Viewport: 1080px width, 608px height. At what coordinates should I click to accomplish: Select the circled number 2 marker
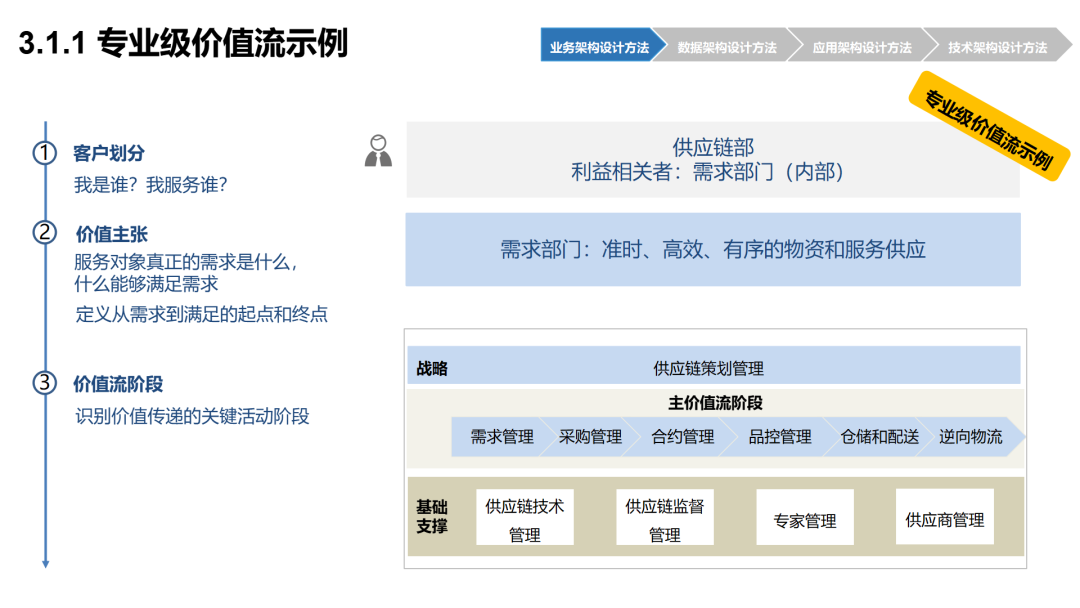[45, 233]
